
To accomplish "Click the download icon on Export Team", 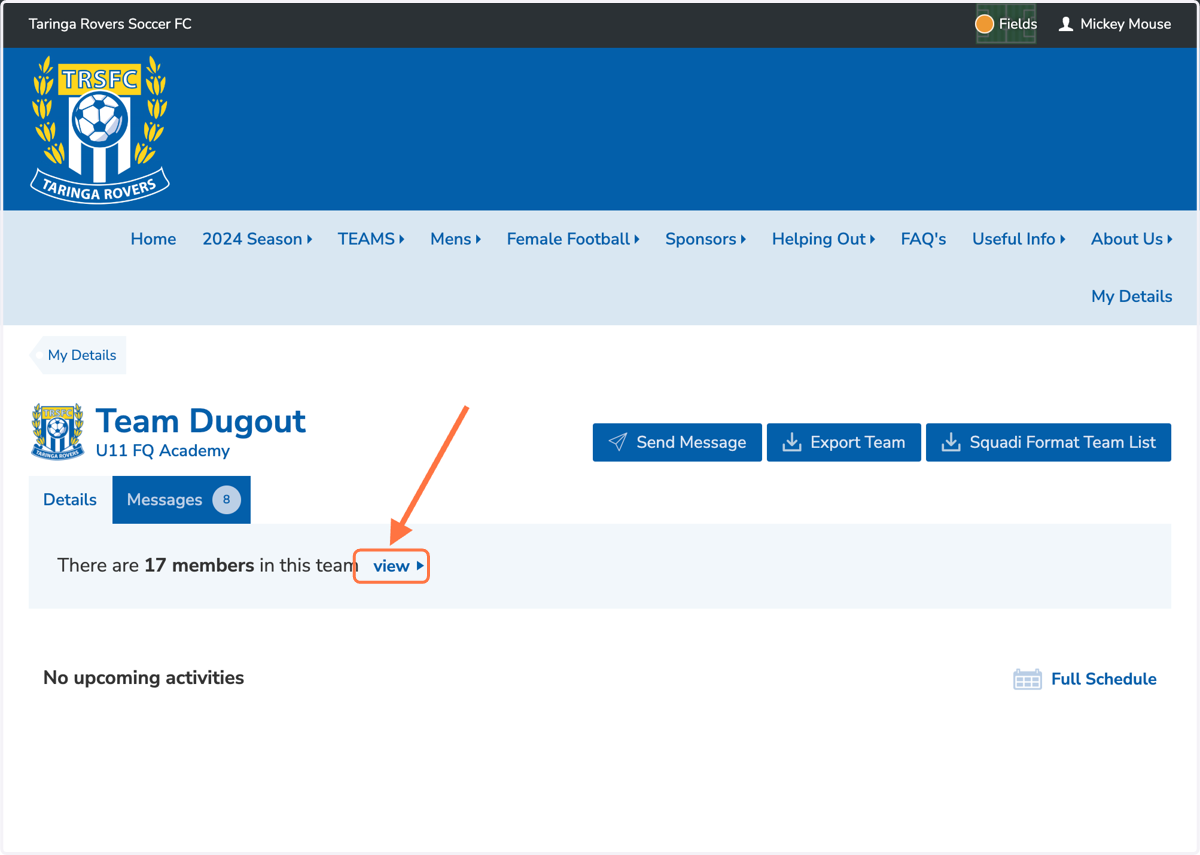I will click(792, 442).
